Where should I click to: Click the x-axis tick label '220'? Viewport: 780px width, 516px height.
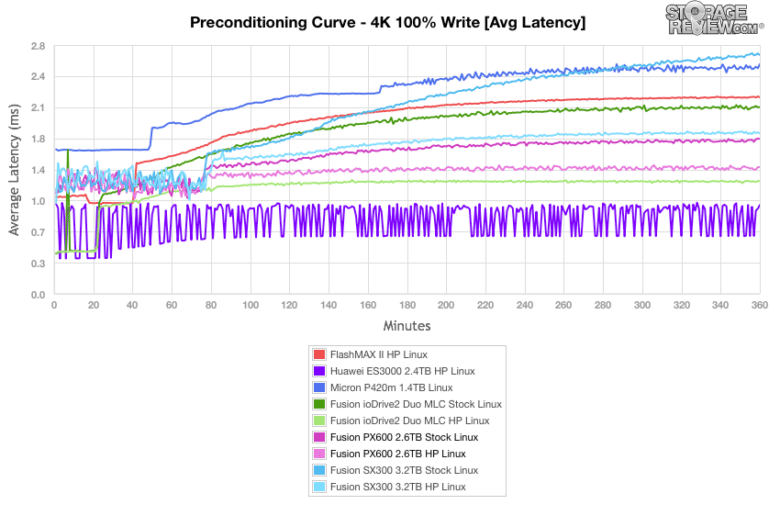[486, 305]
